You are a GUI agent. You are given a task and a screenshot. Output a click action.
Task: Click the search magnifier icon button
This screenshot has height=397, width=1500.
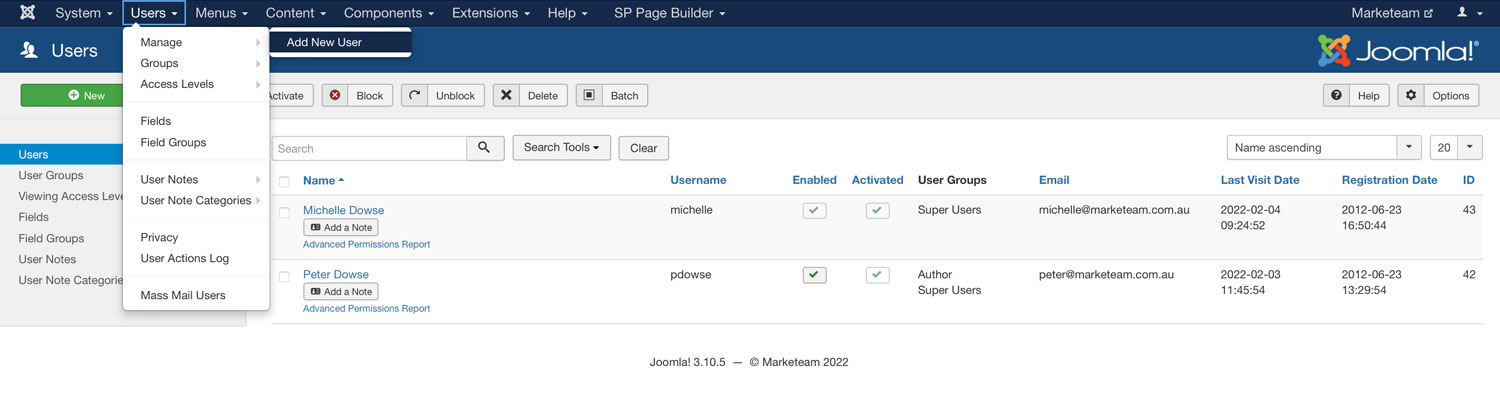click(x=484, y=148)
